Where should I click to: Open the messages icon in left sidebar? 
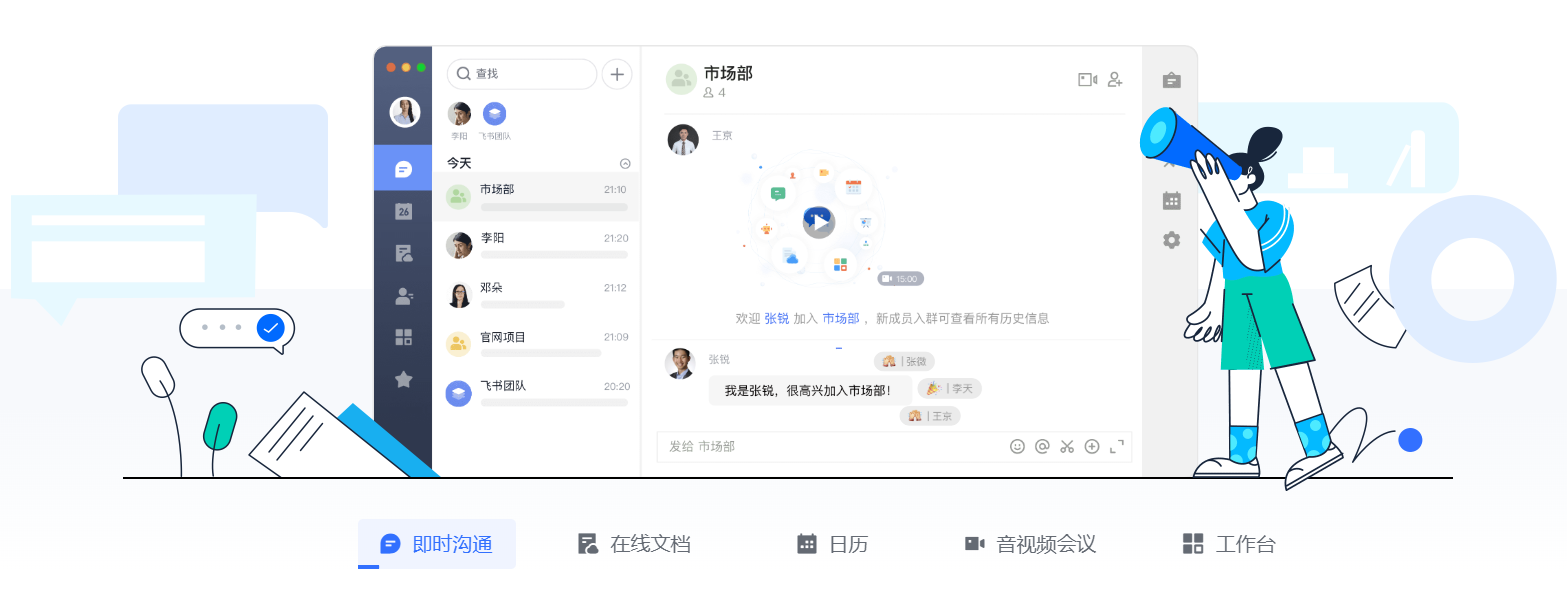coord(403,168)
